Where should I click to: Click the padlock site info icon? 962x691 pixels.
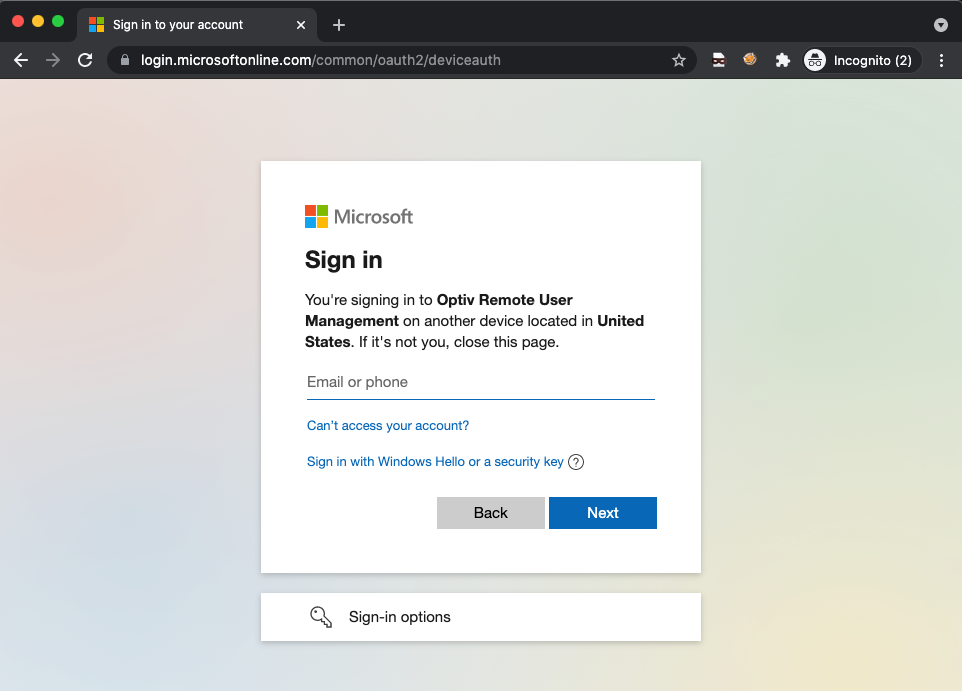pyautogui.click(x=125, y=60)
